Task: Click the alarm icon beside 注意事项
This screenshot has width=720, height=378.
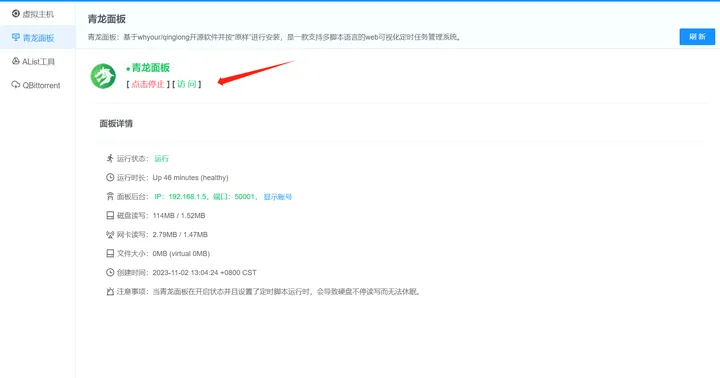Action: tap(110, 292)
